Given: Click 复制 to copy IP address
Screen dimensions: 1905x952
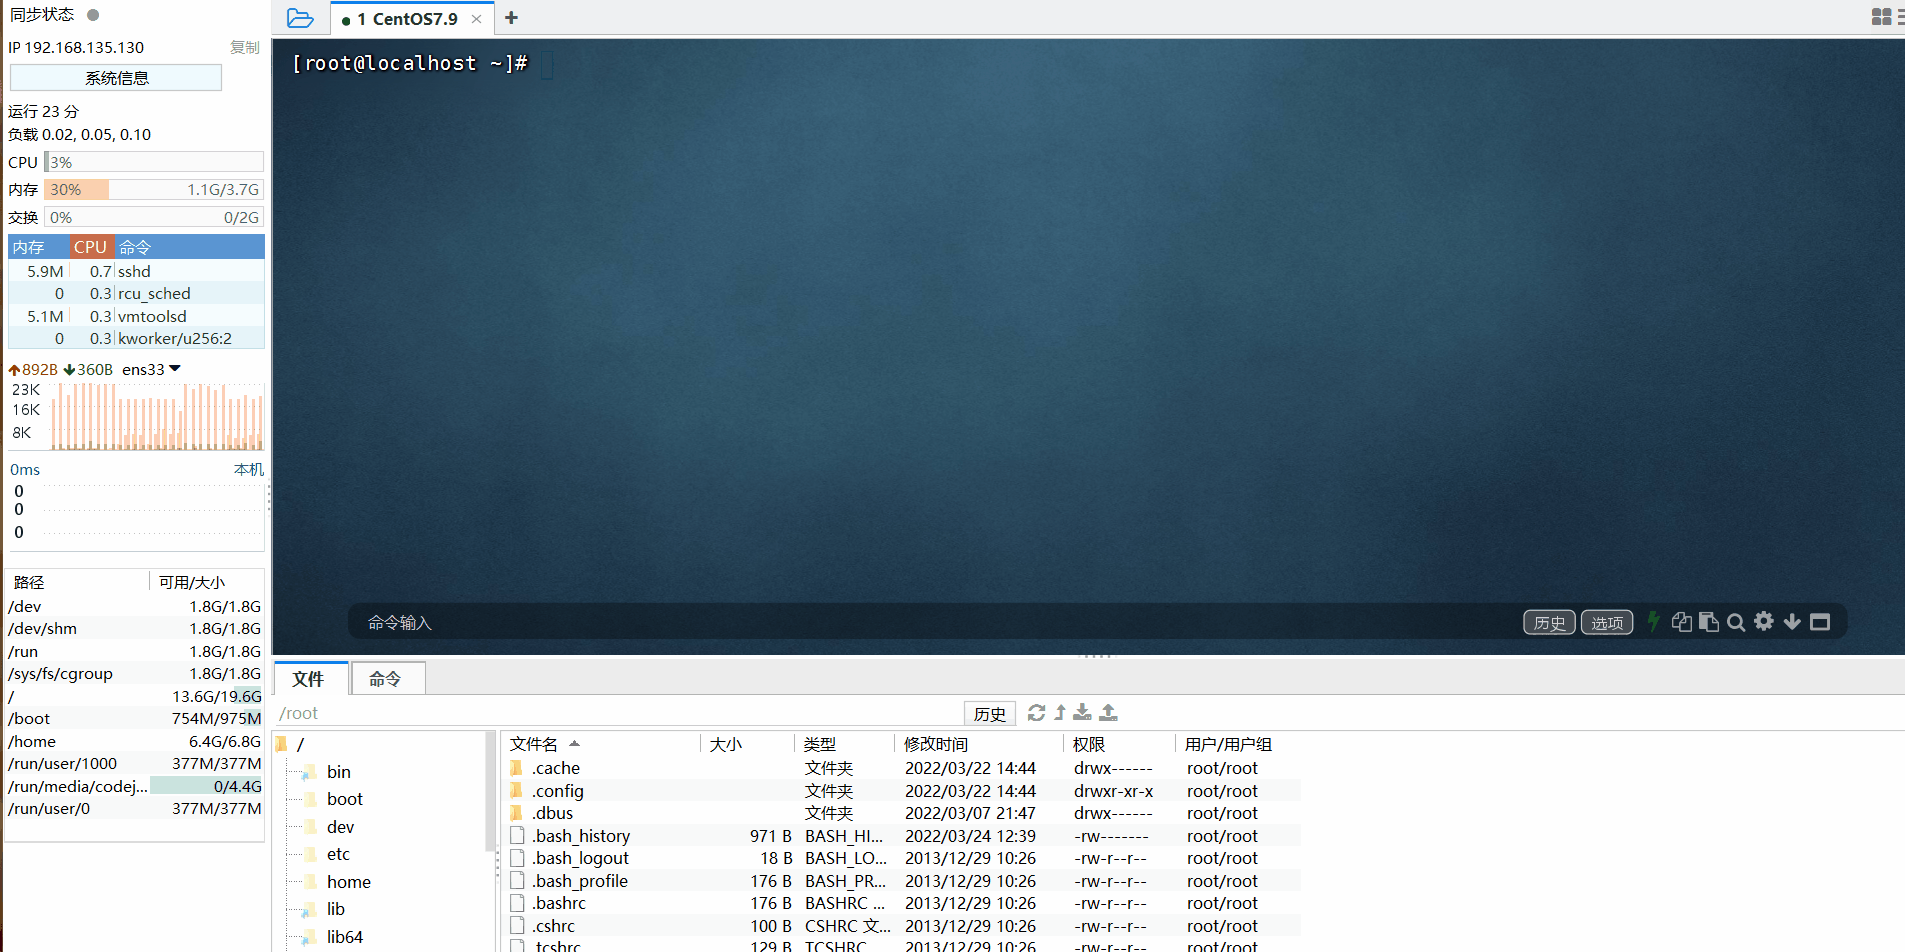Looking at the screenshot, I should click(x=244, y=47).
